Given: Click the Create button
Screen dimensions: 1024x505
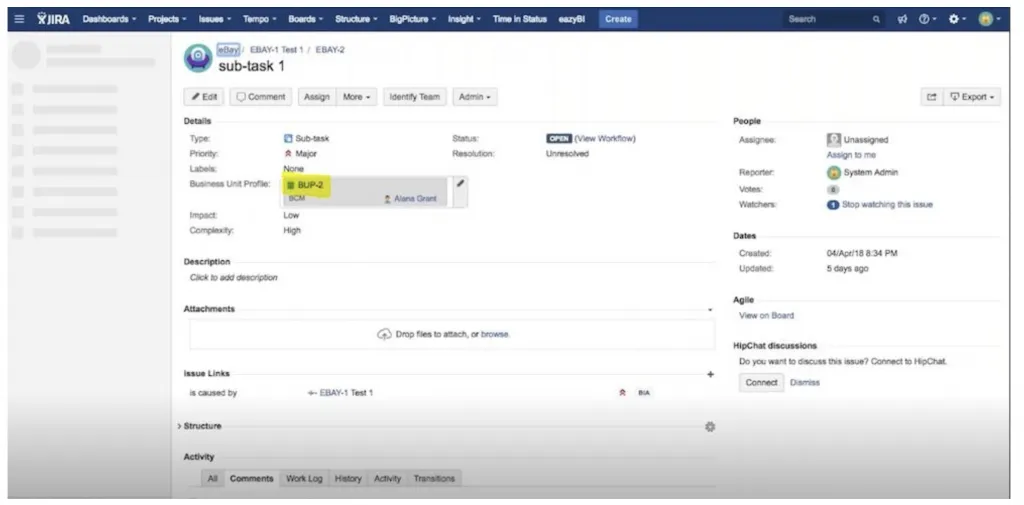Looking at the screenshot, I should (618, 19).
